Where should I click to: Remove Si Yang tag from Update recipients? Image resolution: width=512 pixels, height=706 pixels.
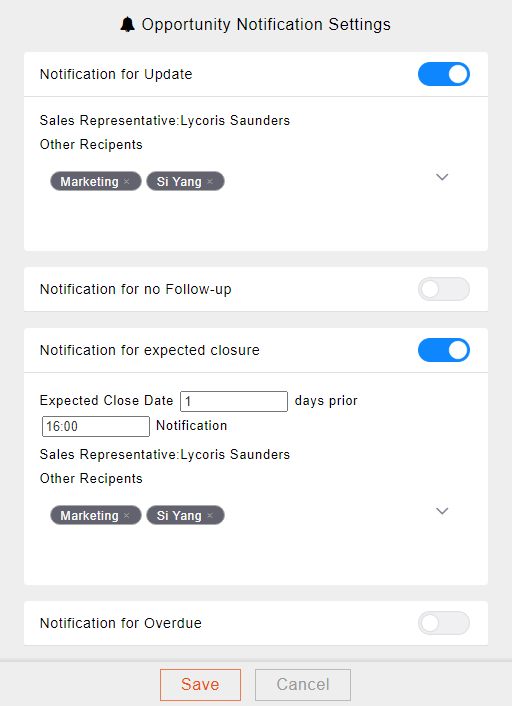tap(210, 181)
